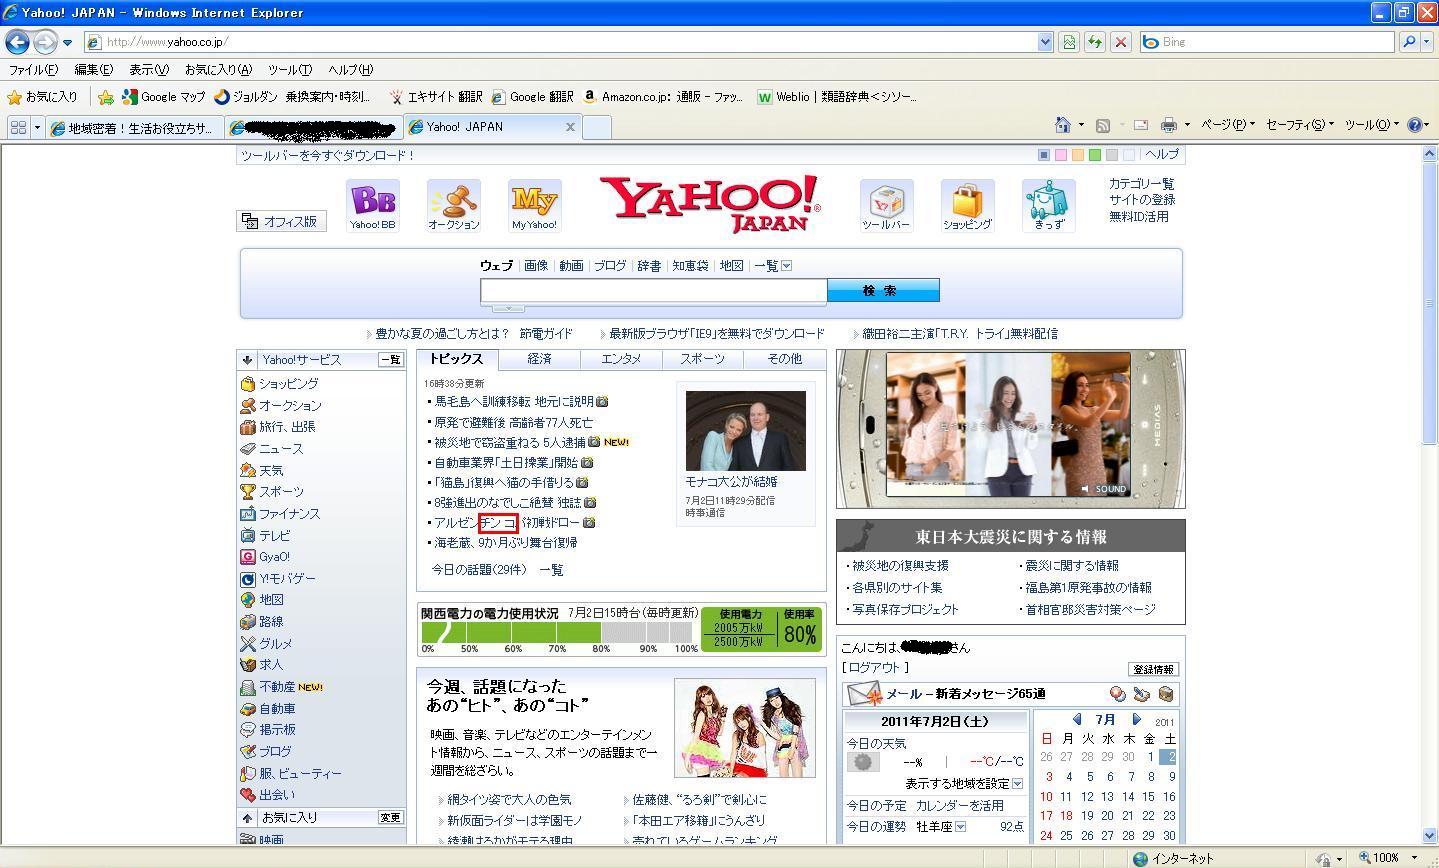Open the ヘルプ(H) menu

pyautogui.click(x=350, y=70)
